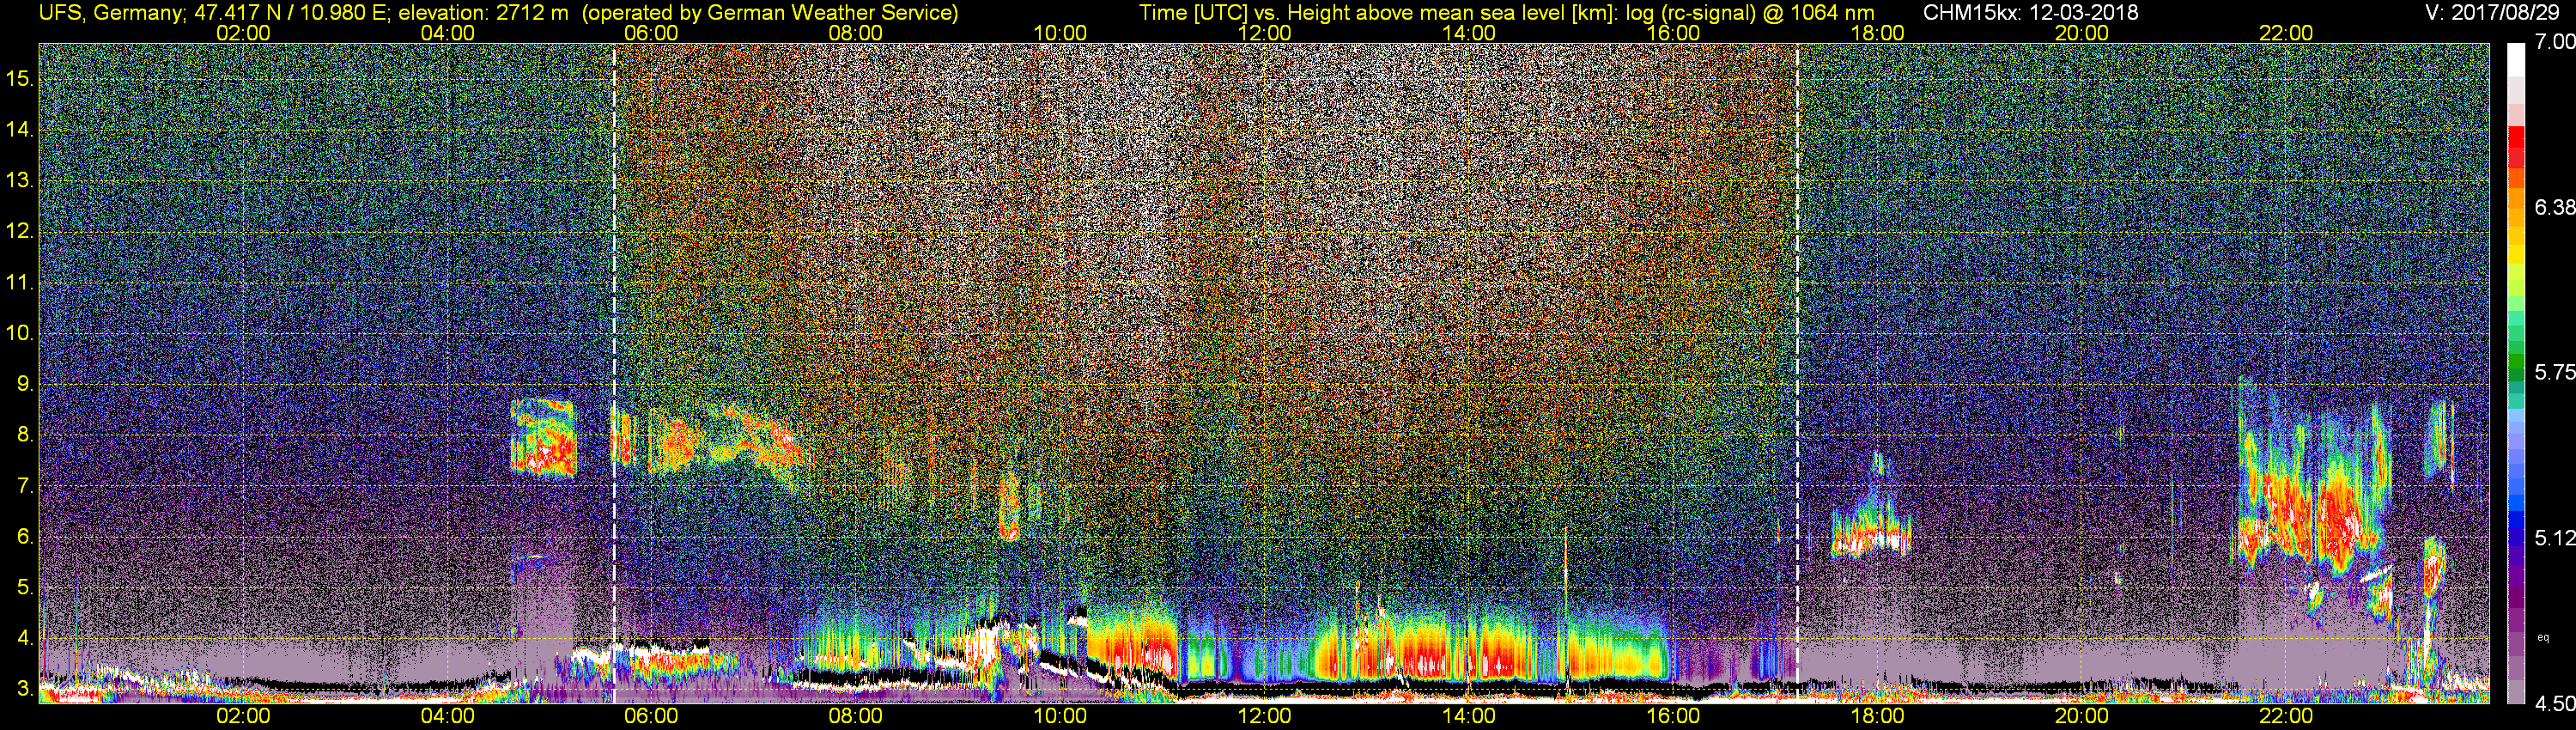Click the 4.50 value on the color scale
The height and width of the screenshot is (730, 2576).
point(2554,704)
